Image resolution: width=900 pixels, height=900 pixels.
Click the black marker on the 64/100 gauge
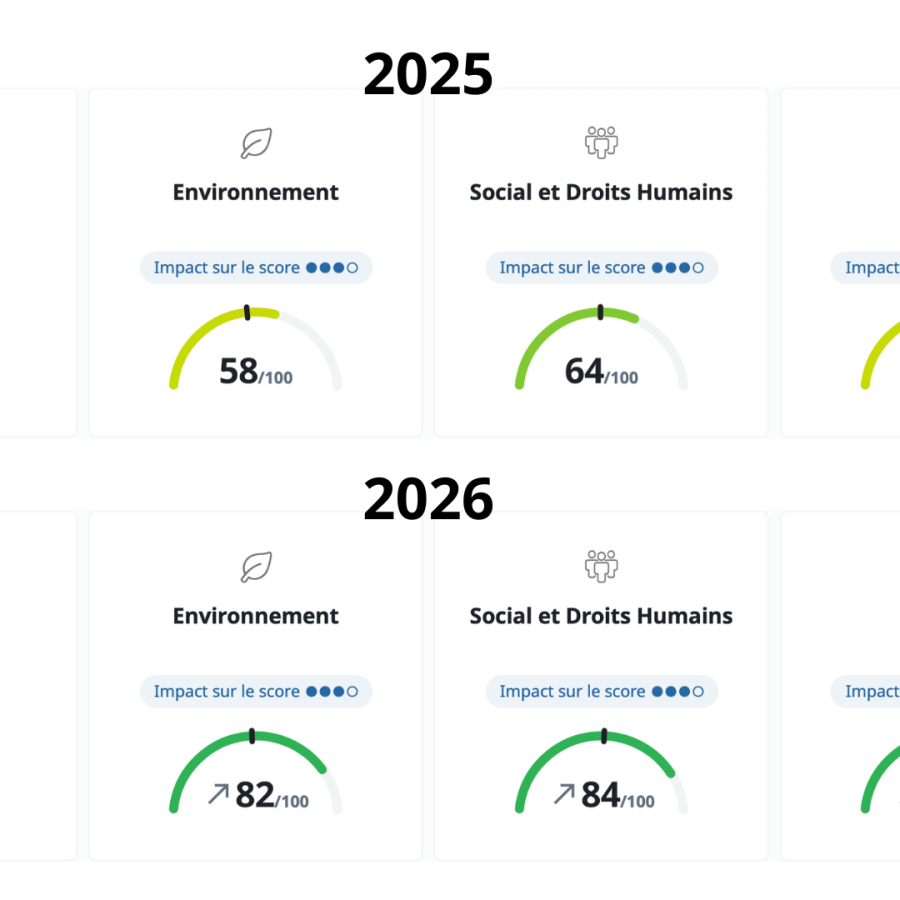600,312
